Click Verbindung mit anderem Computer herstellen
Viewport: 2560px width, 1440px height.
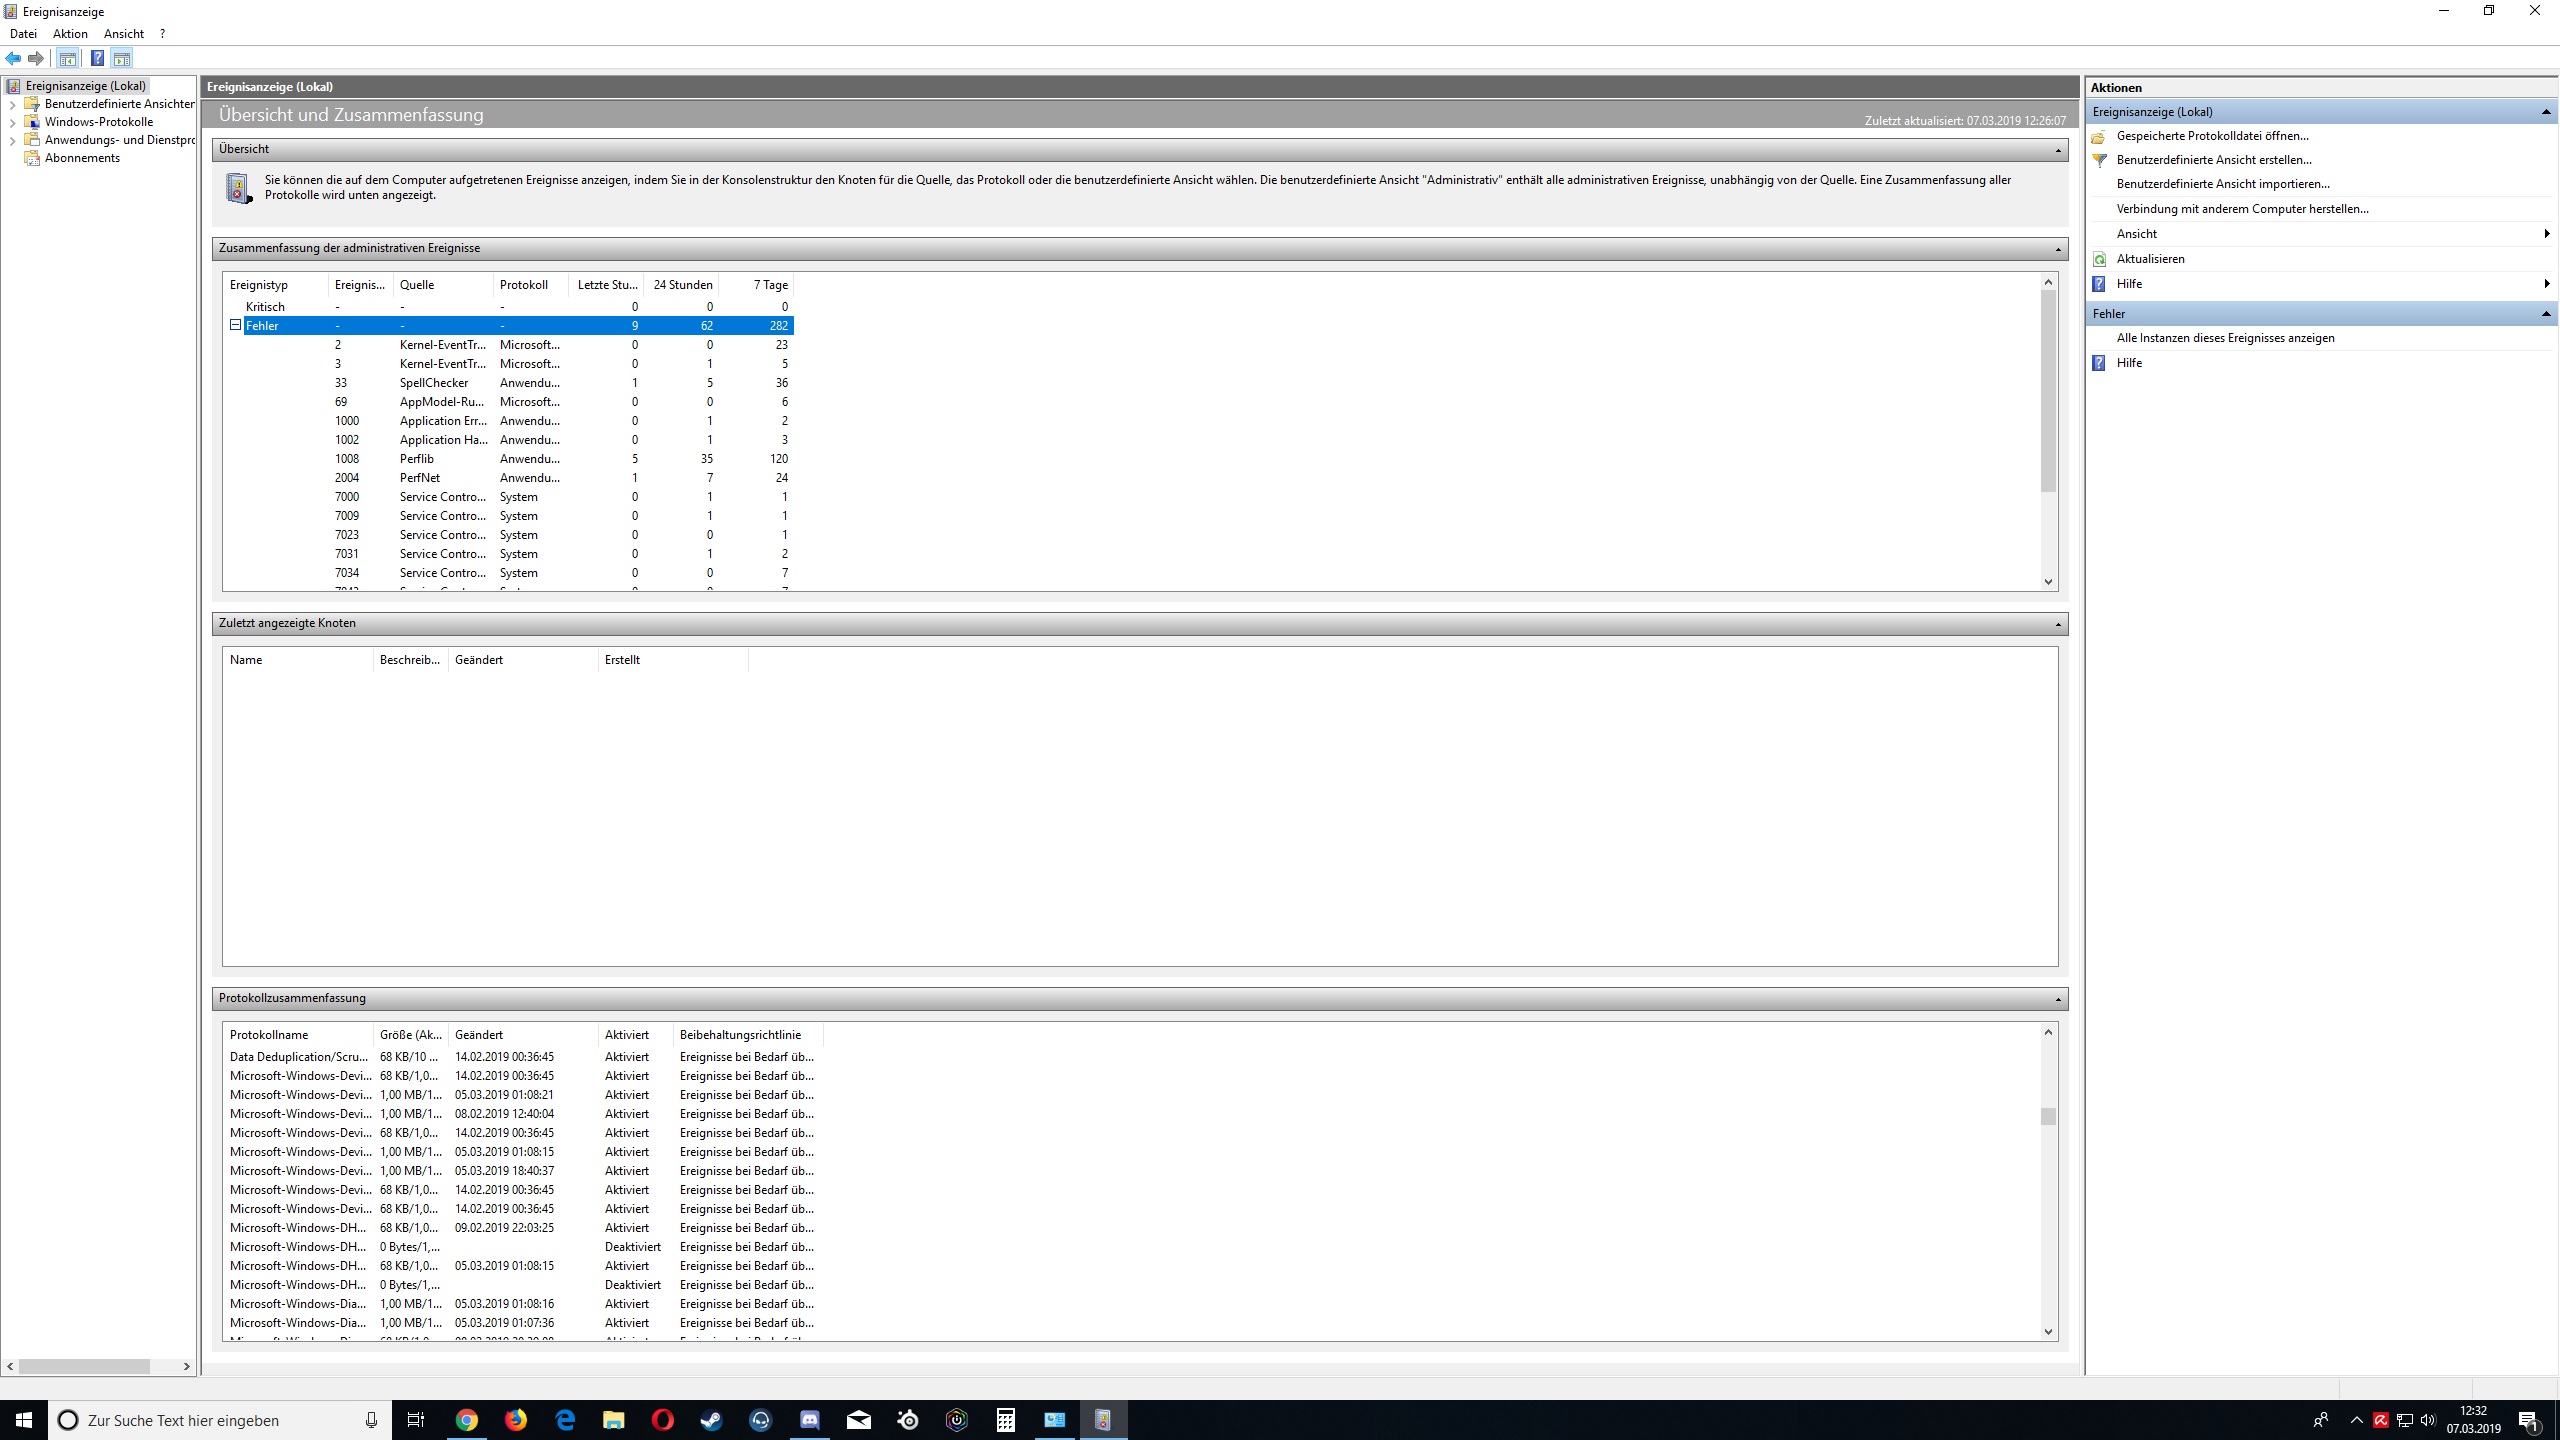tap(2242, 209)
